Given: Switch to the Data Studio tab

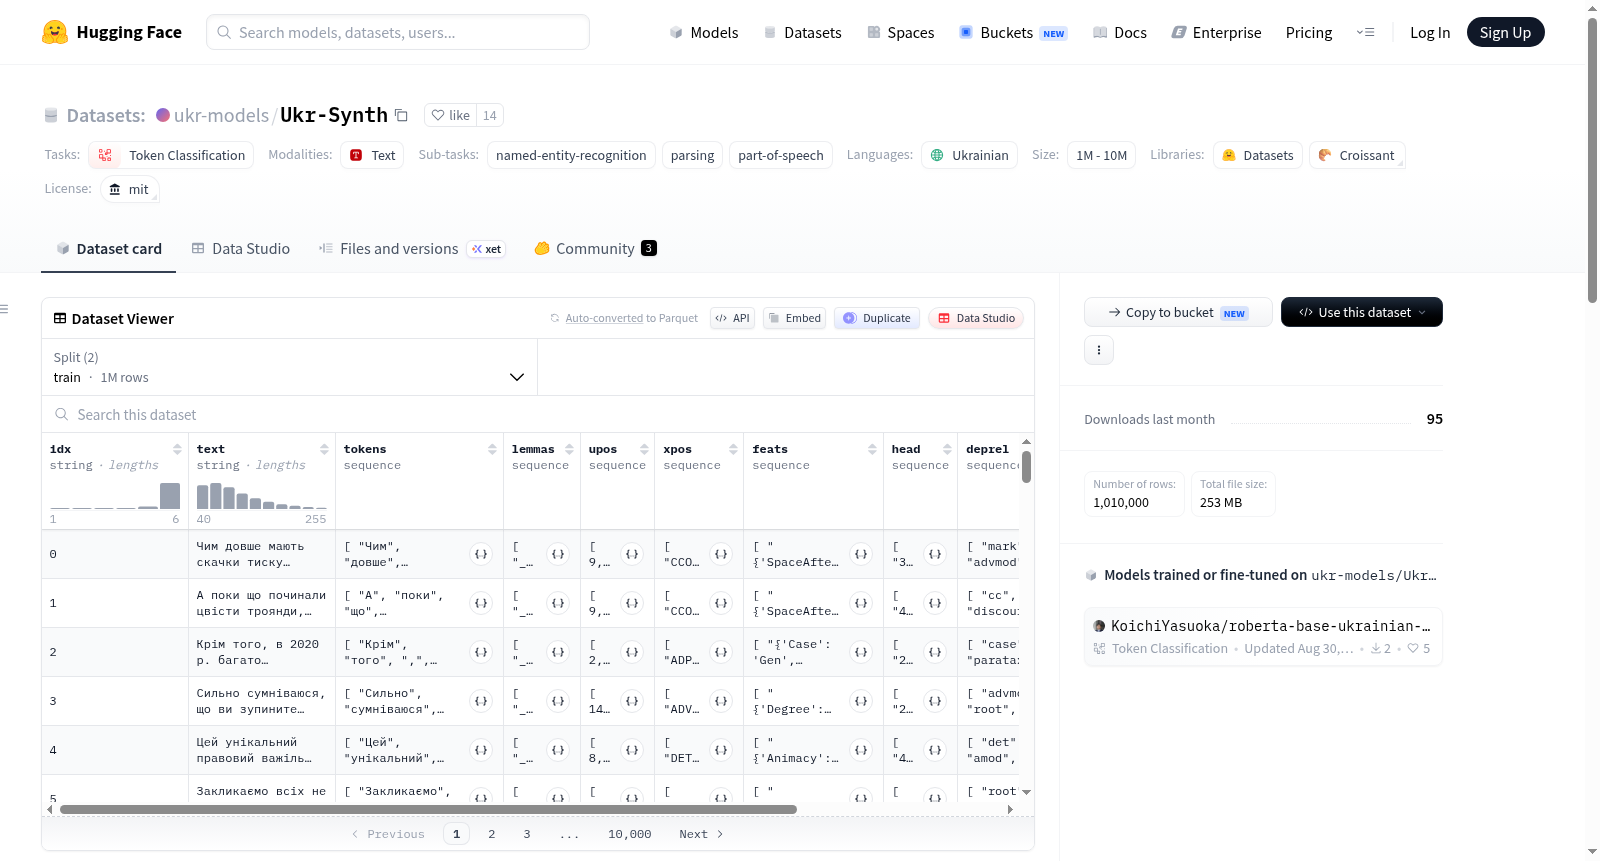Looking at the screenshot, I should [241, 249].
